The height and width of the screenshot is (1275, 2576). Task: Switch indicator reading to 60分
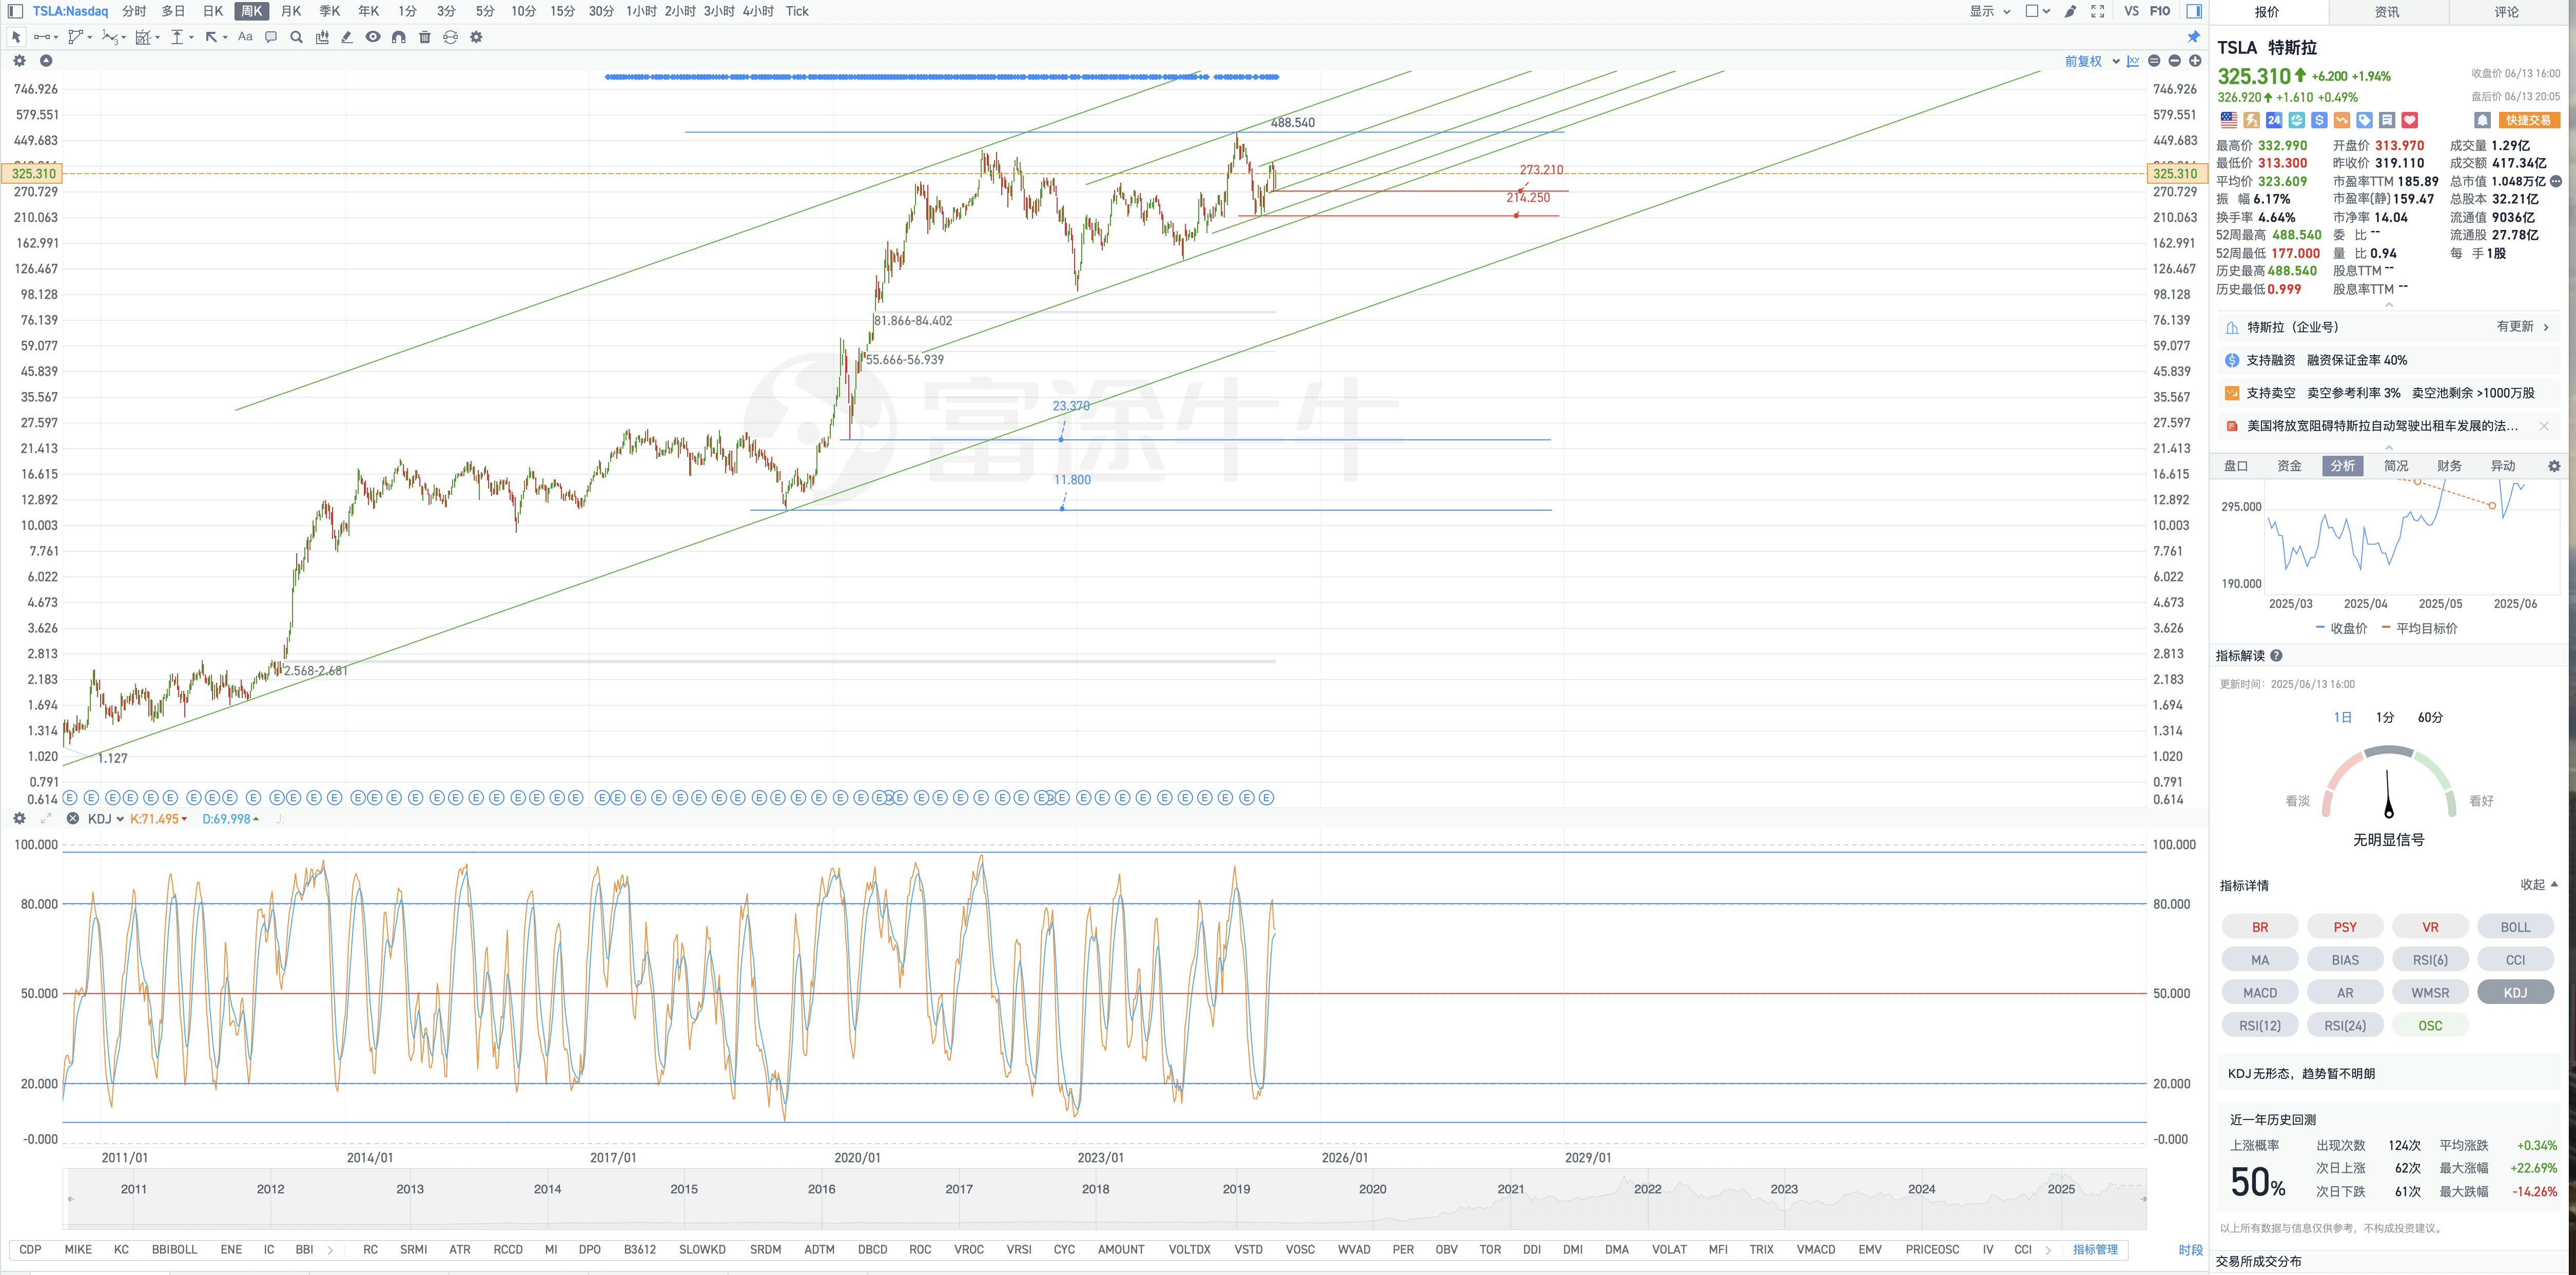[2430, 717]
